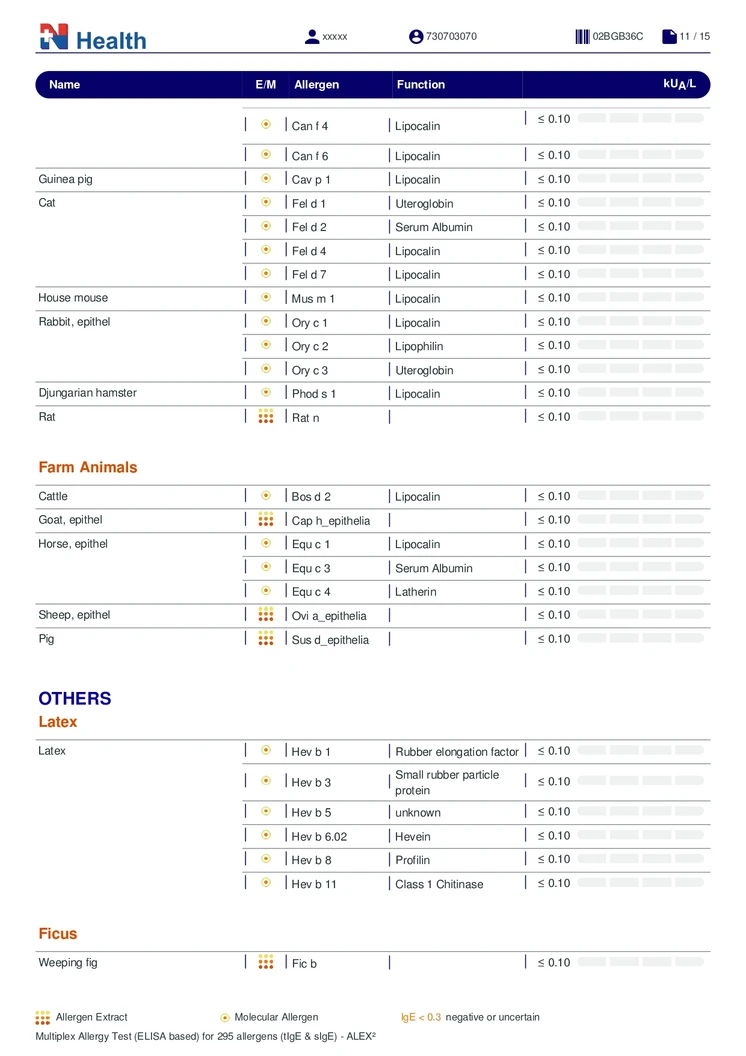Click the OTHERS section heading
The image size is (746, 1056).
pyautogui.click(x=75, y=698)
